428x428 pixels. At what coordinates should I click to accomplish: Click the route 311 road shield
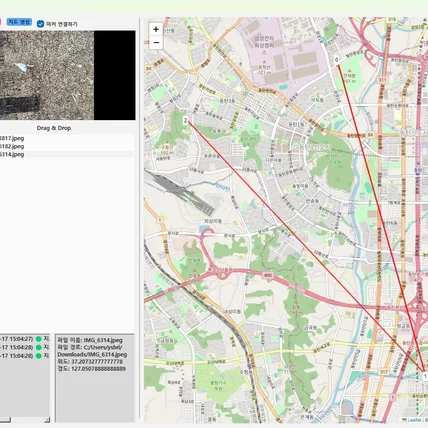(x=382, y=80)
